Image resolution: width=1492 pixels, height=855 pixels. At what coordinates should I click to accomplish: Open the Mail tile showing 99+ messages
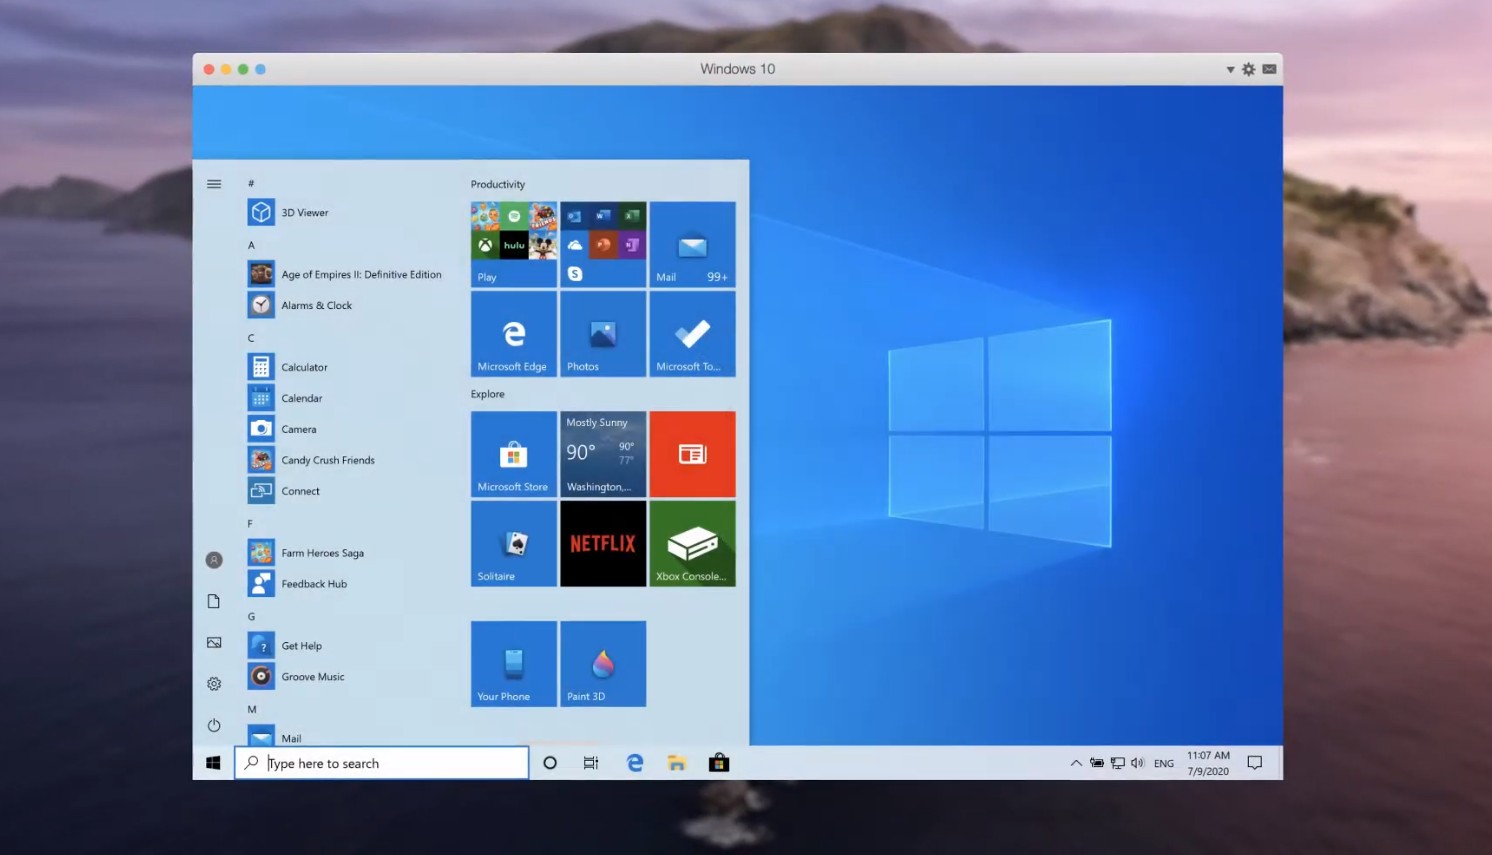(692, 244)
